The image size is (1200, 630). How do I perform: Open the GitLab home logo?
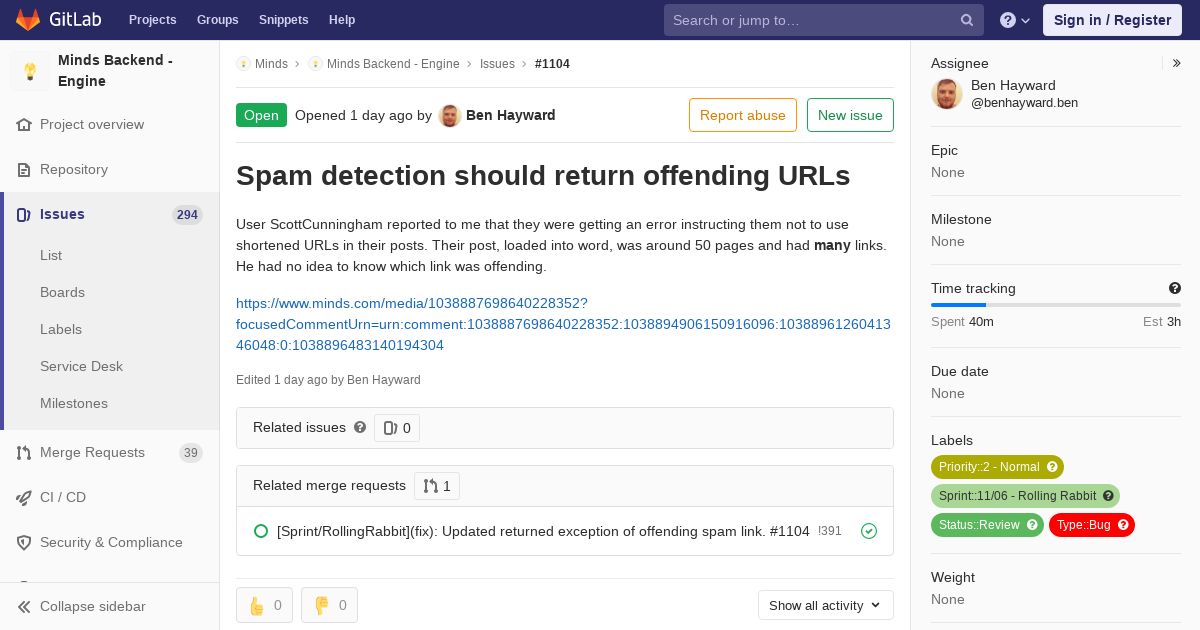click(58, 20)
